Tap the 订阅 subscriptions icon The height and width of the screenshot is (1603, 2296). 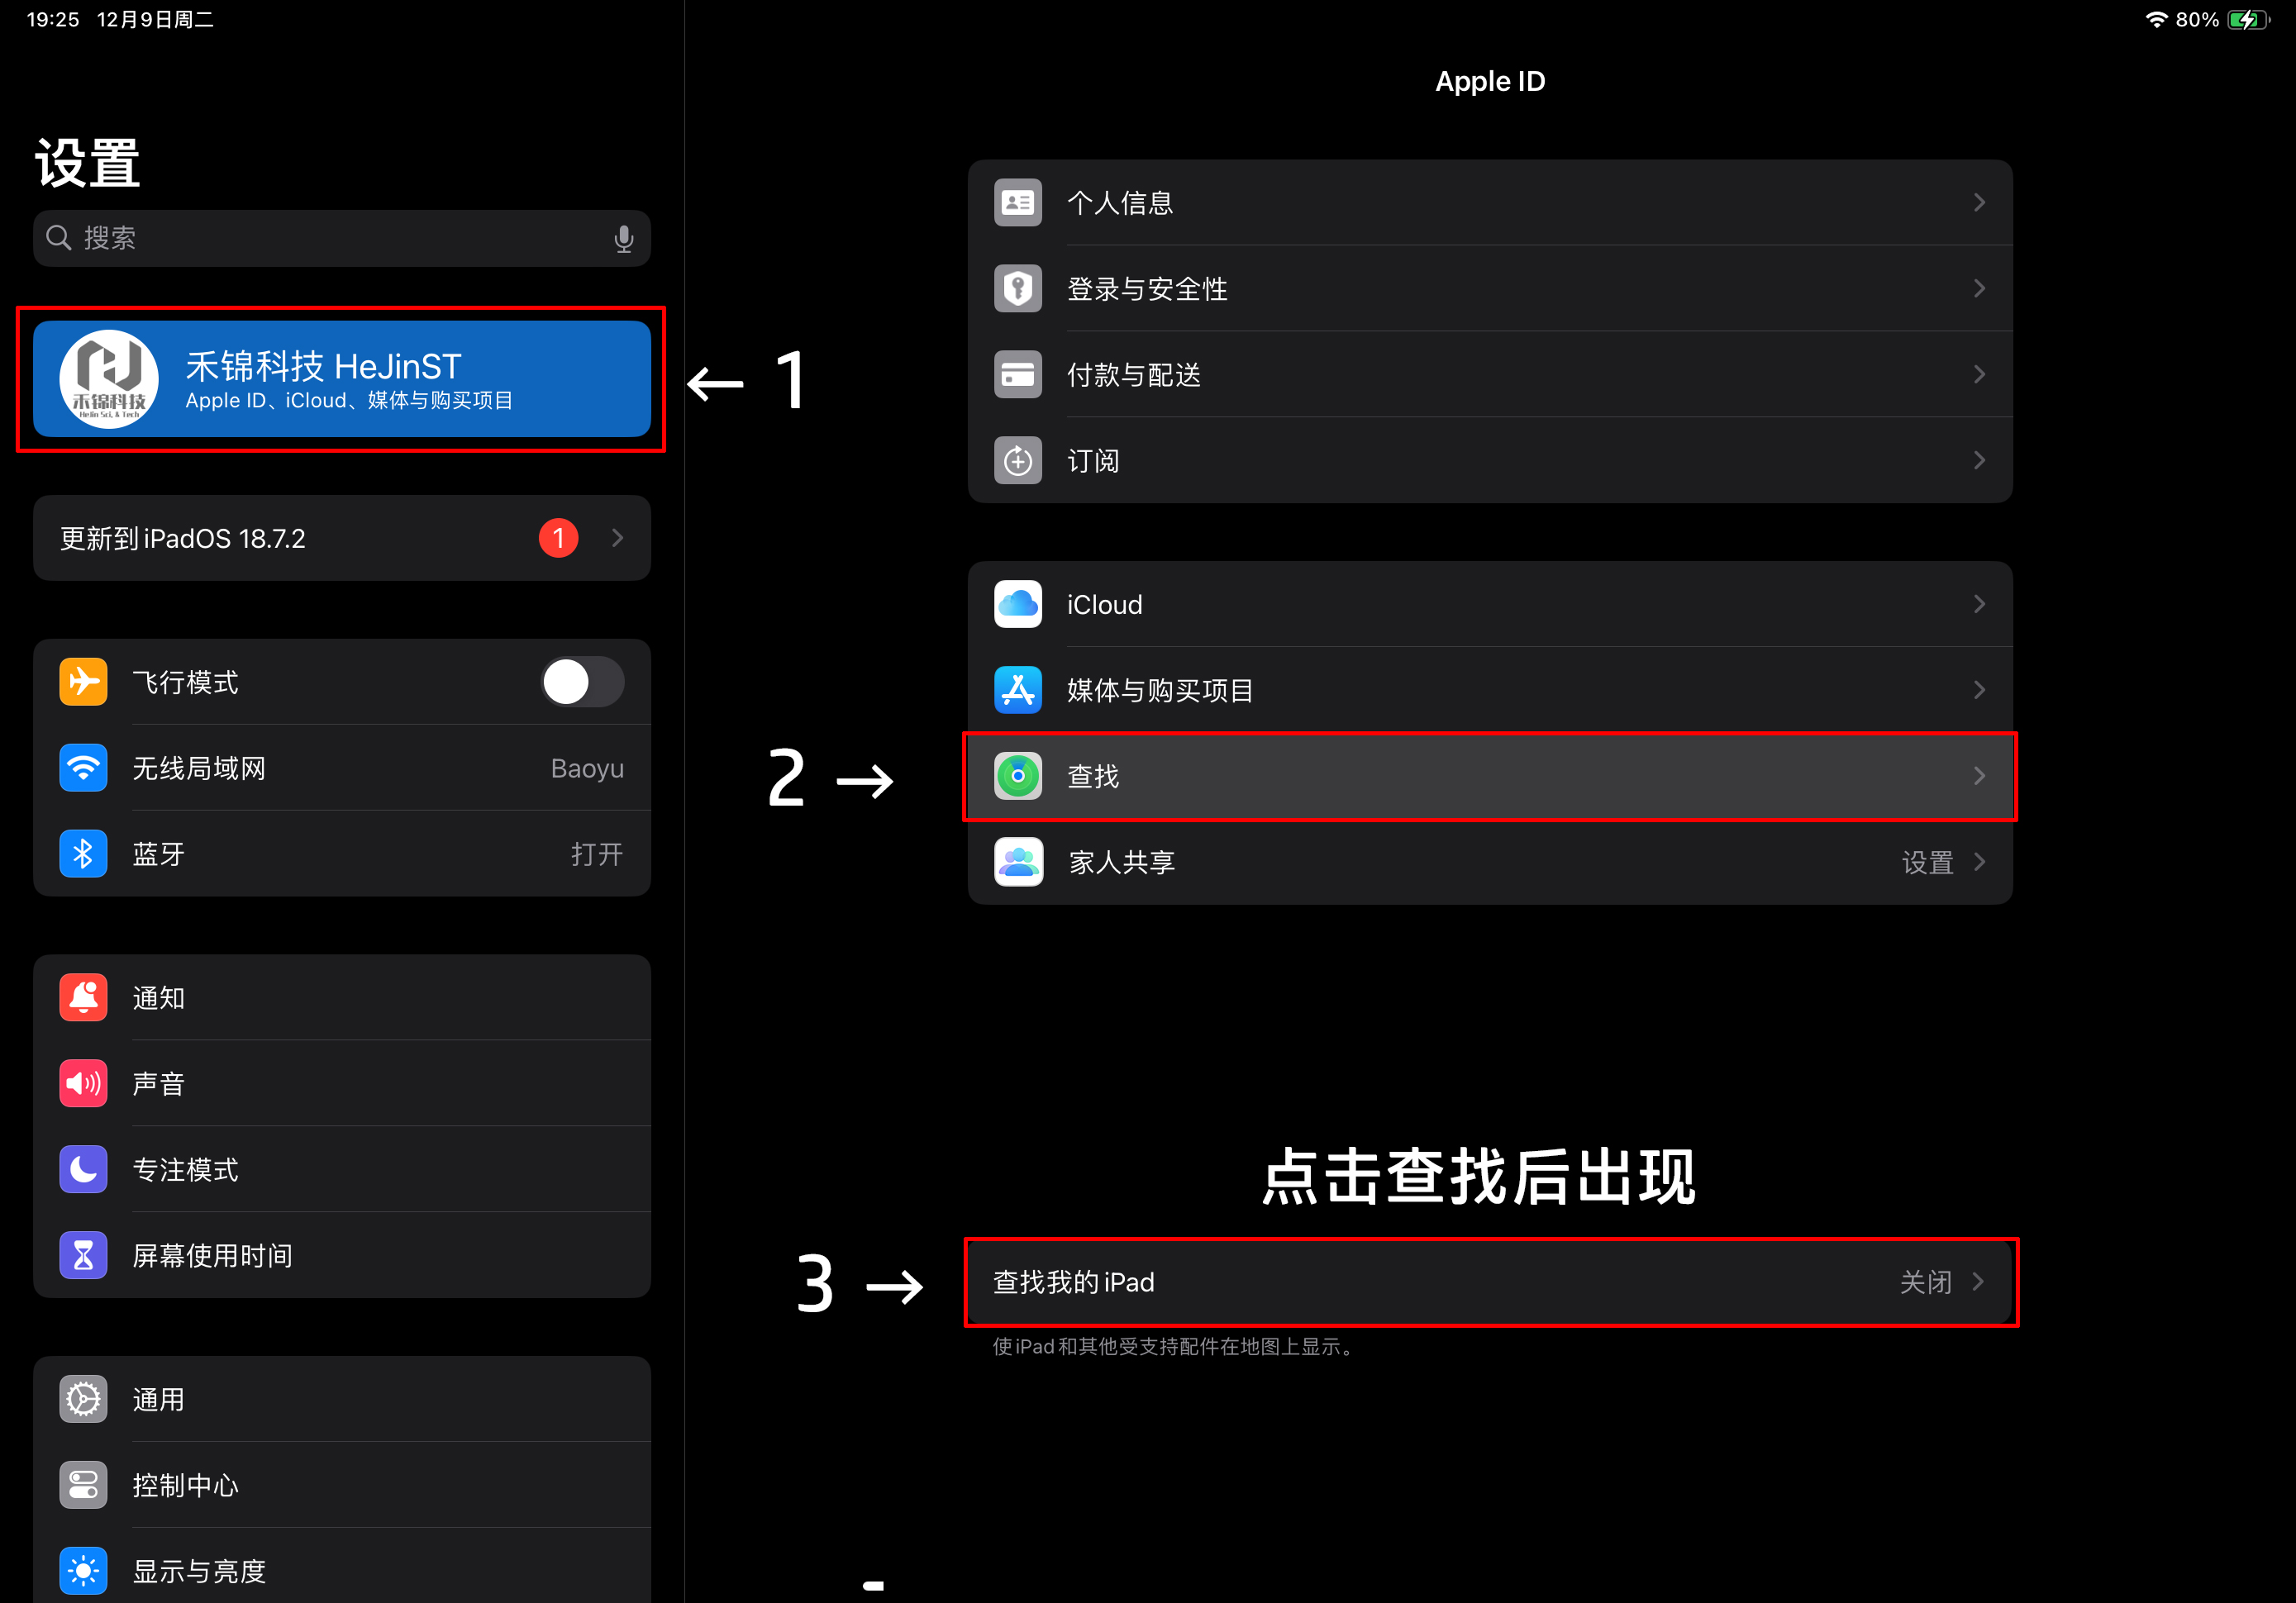point(1018,461)
